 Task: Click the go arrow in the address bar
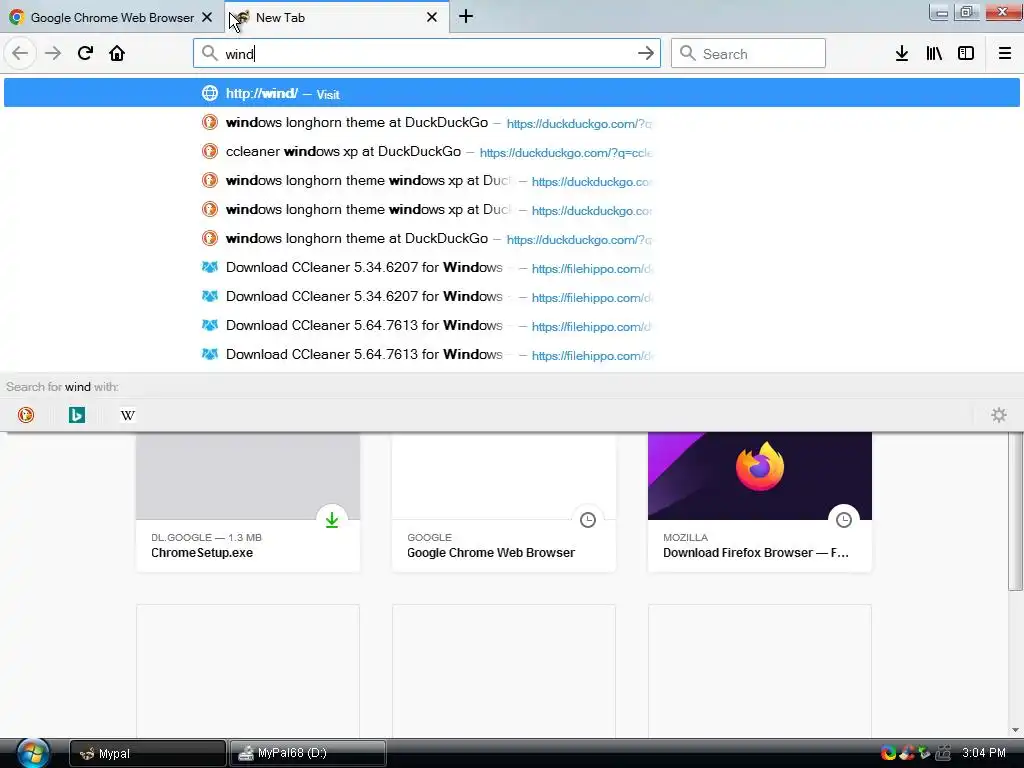(645, 54)
